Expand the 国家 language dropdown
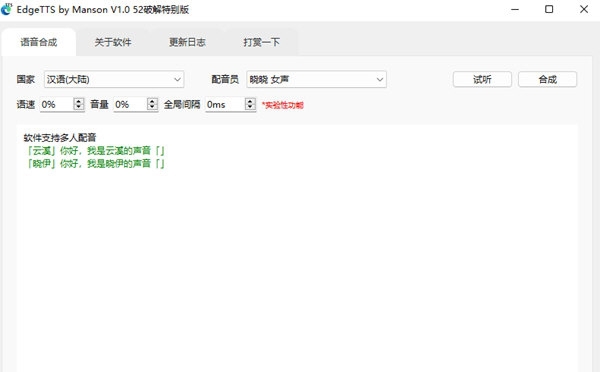This screenshot has height=372, width=600. click(x=114, y=79)
